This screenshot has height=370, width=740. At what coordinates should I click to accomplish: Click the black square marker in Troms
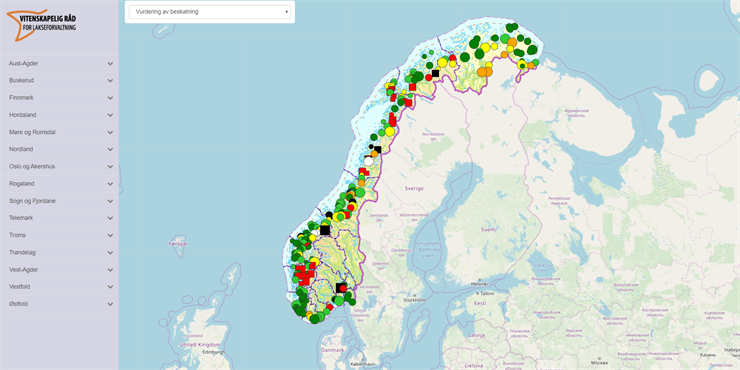(435, 73)
